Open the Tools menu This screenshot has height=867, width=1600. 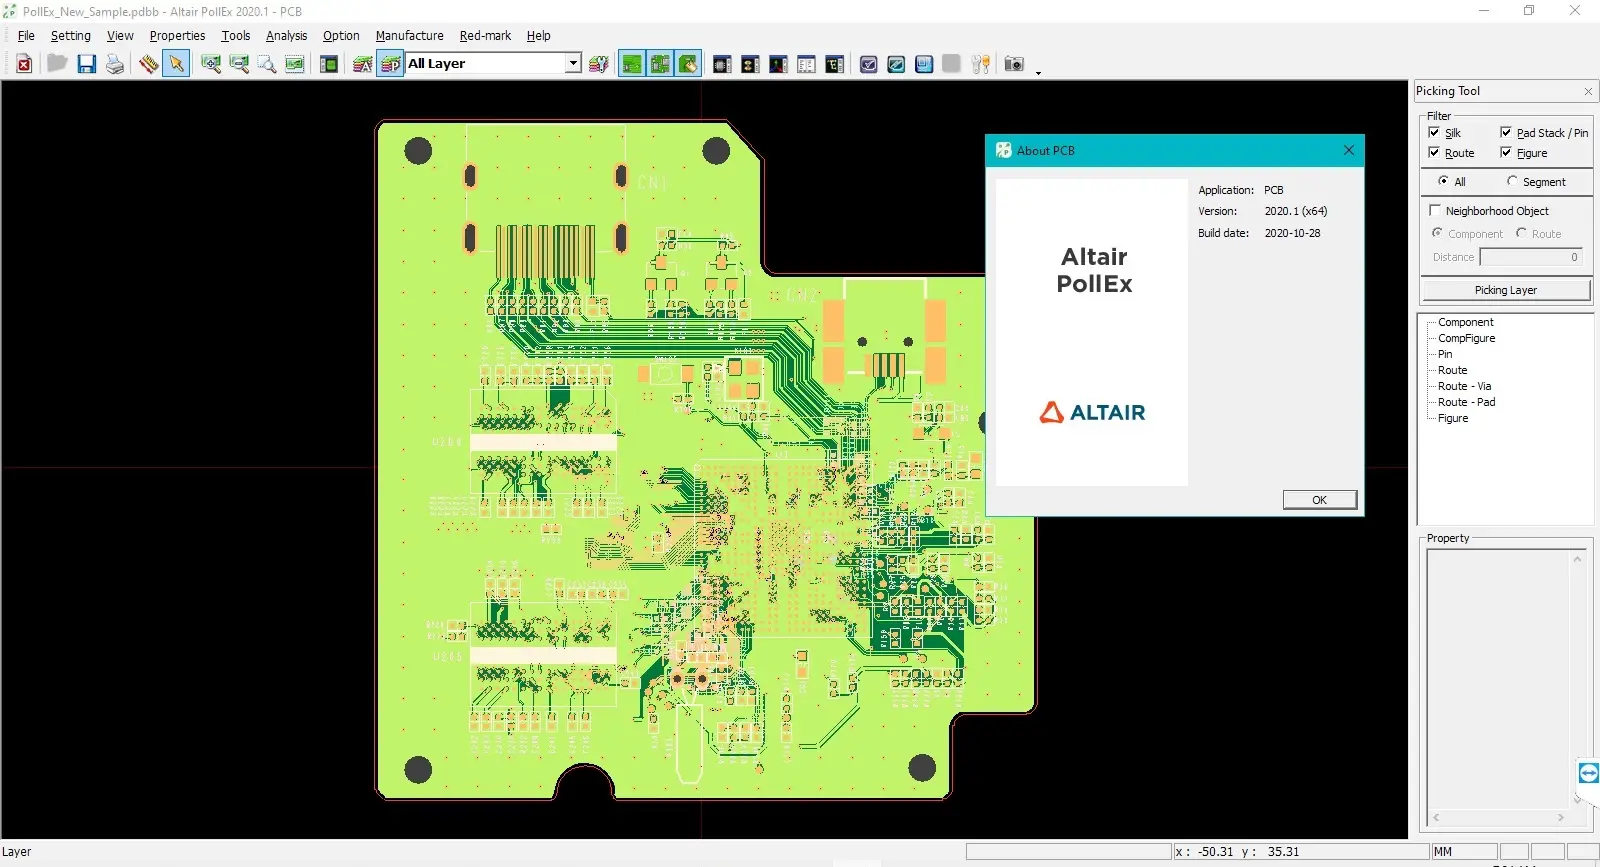point(236,35)
